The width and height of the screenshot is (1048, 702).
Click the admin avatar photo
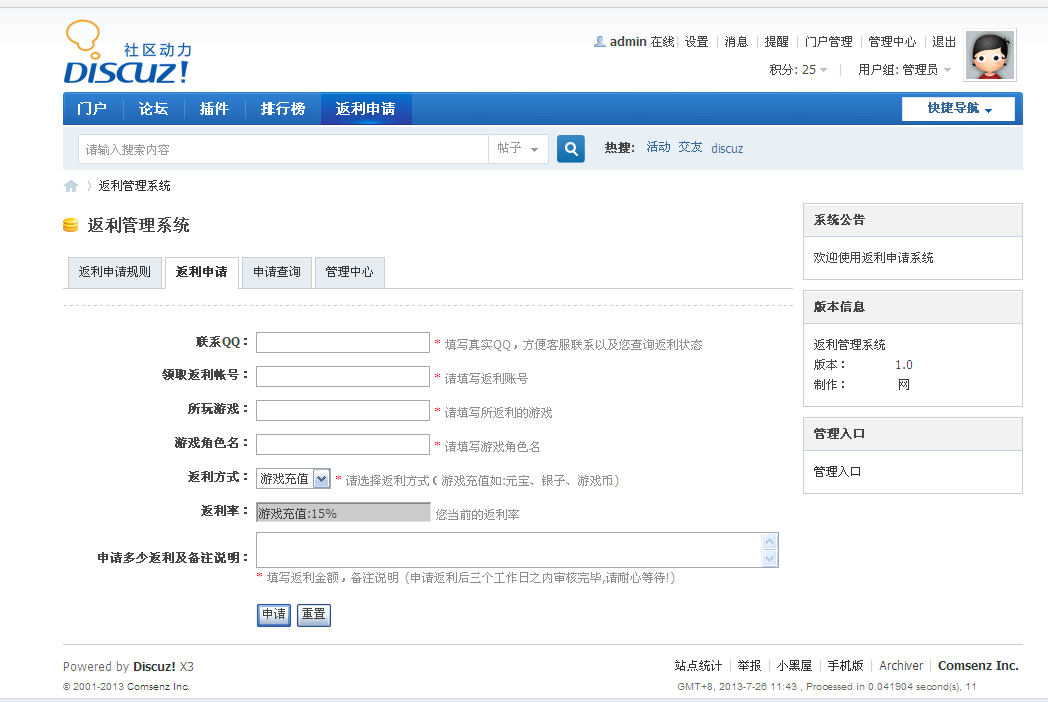point(989,55)
